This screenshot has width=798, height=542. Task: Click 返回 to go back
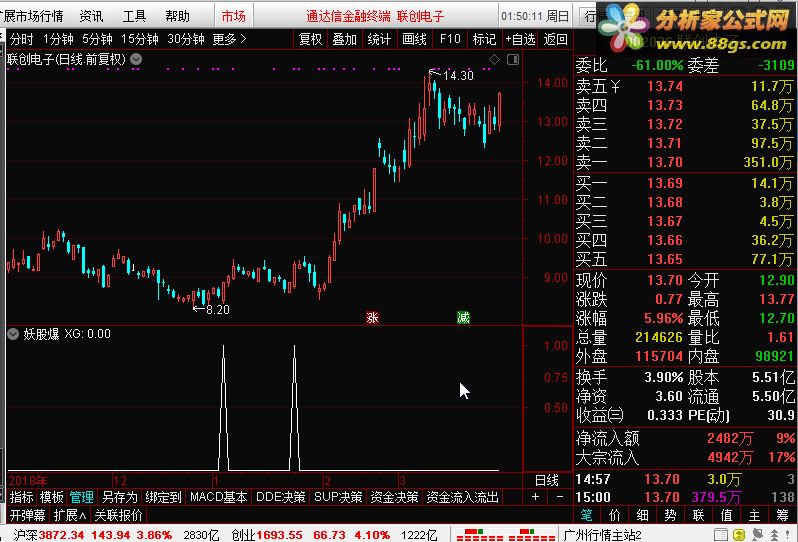coord(555,39)
